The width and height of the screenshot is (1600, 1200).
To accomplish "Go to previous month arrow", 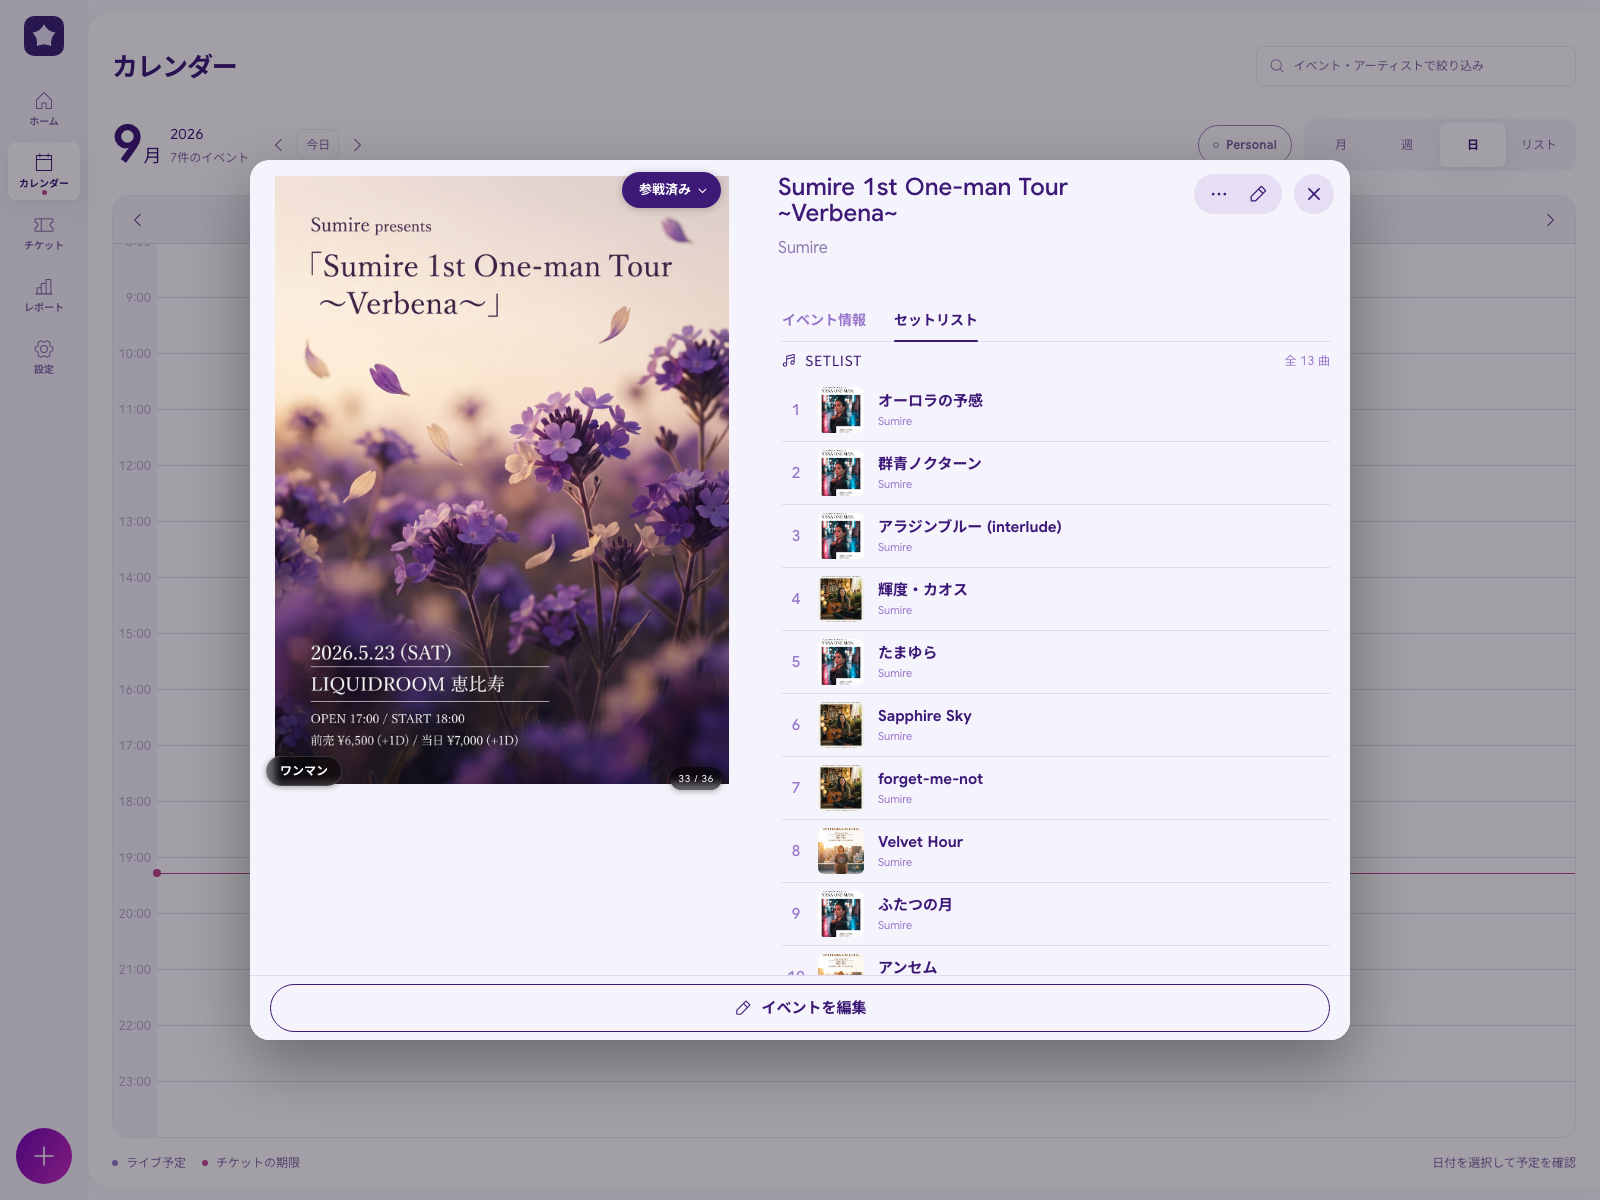I will [x=278, y=145].
